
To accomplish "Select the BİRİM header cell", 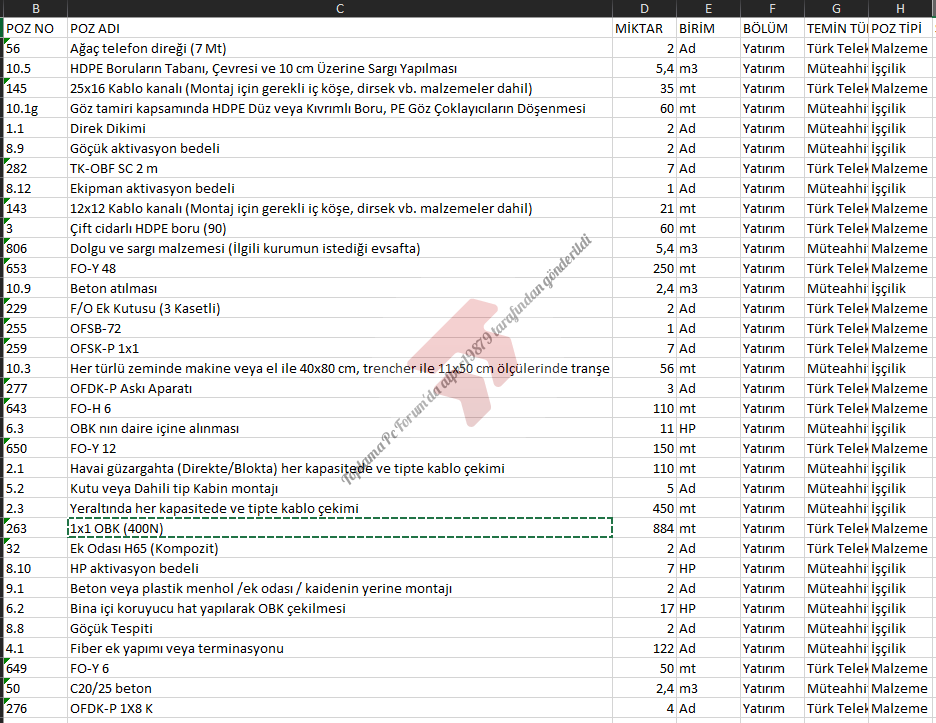I will (707, 28).
